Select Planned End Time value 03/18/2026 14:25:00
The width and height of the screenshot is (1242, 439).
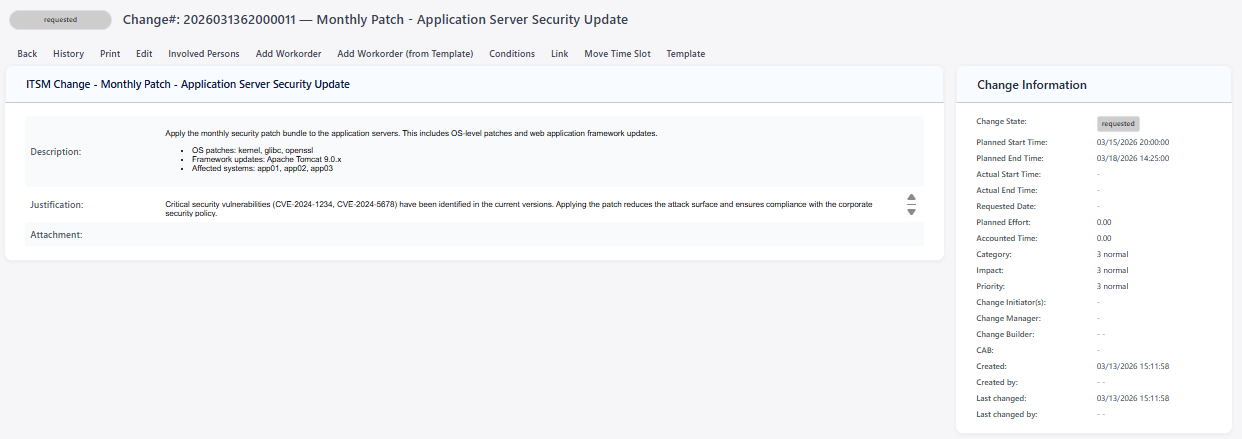pos(1133,158)
